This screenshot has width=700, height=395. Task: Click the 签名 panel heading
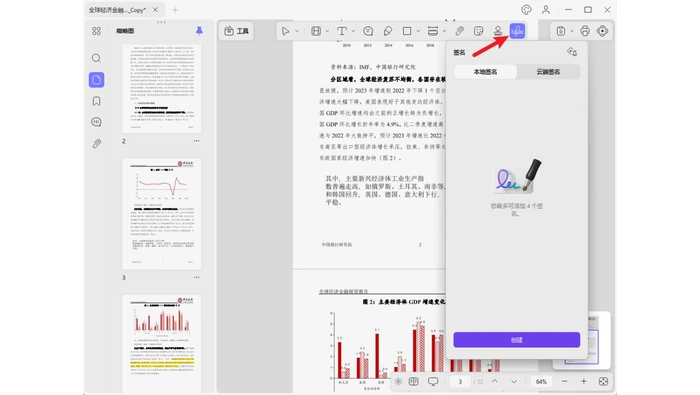click(459, 53)
